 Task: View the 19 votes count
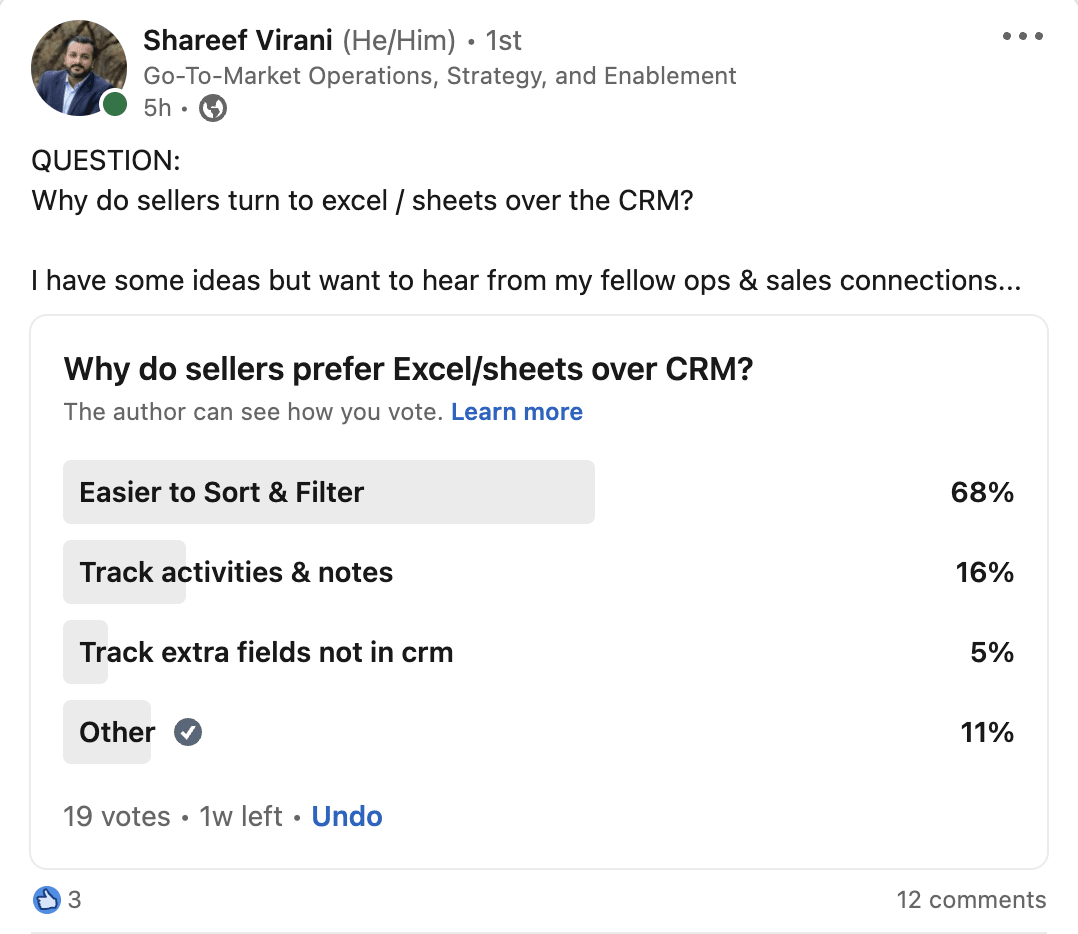pyautogui.click(x=117, y=816)
